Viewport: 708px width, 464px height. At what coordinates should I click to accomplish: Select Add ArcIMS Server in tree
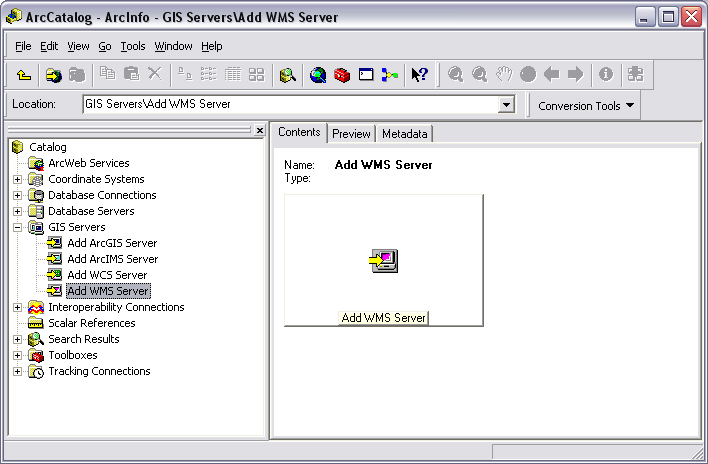112,259
